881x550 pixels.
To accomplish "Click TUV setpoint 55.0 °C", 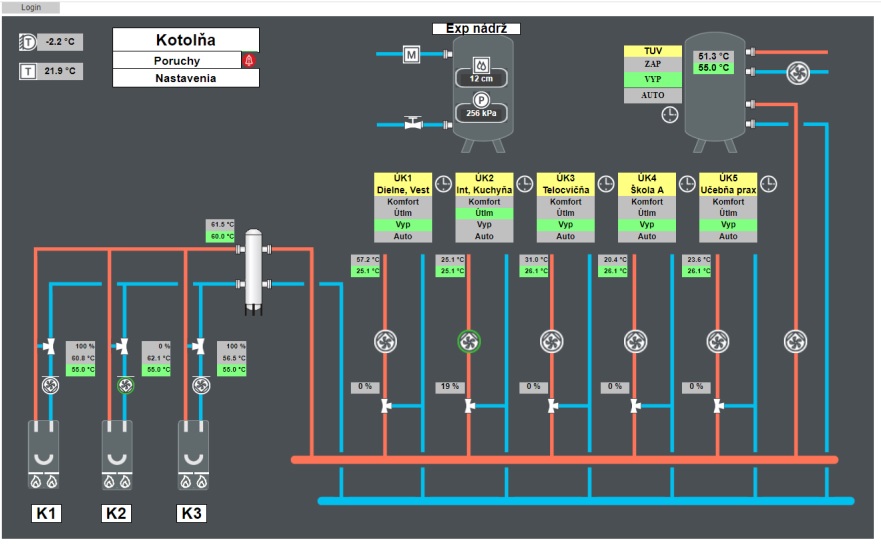I will [x=714, y=68].
